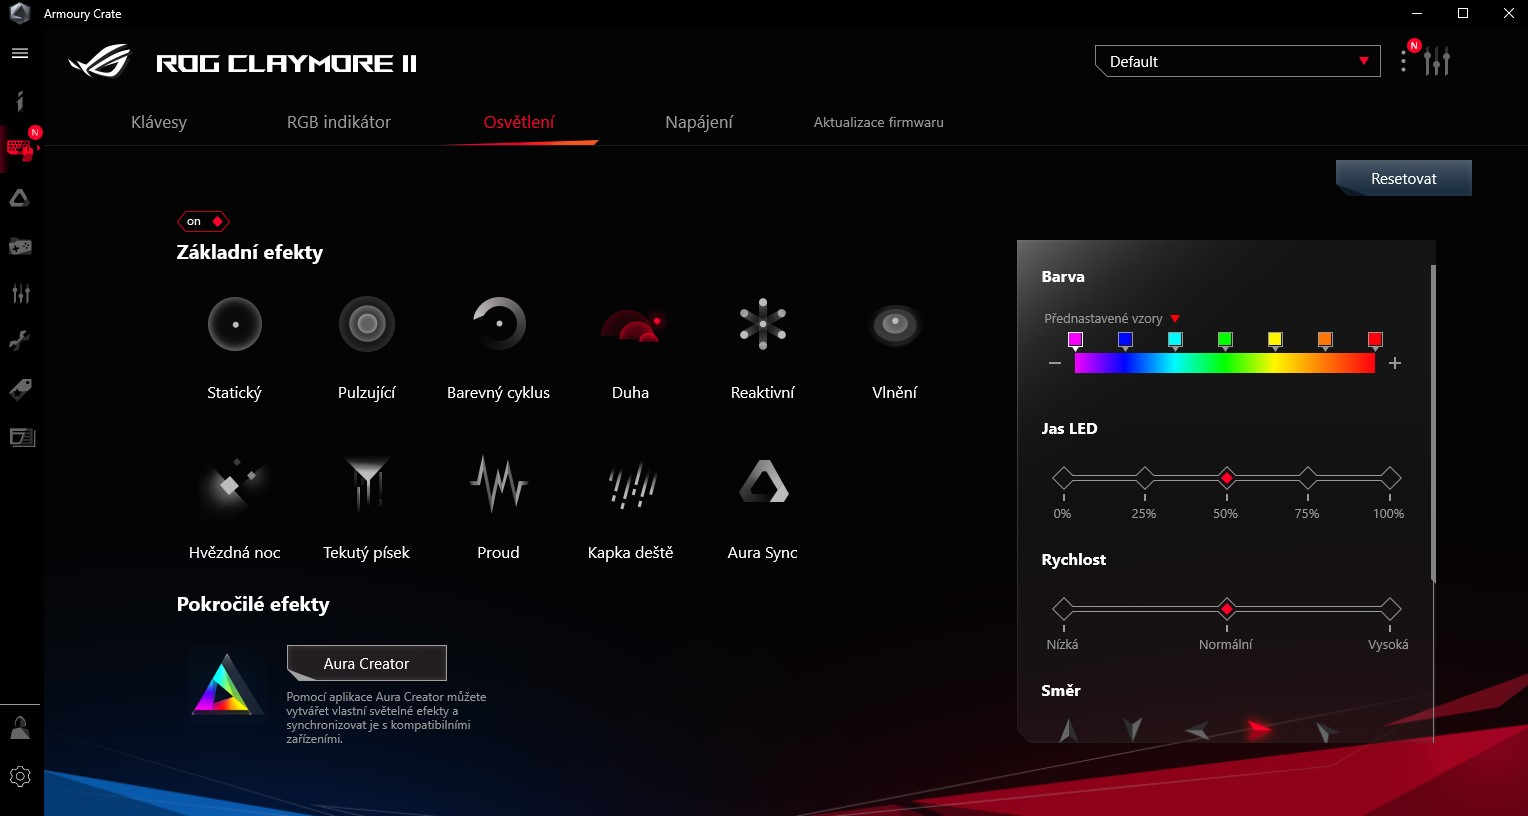Toggle the lighting on switch
1528x816 pixels.
pyautogui.click(x=204, y=221)
